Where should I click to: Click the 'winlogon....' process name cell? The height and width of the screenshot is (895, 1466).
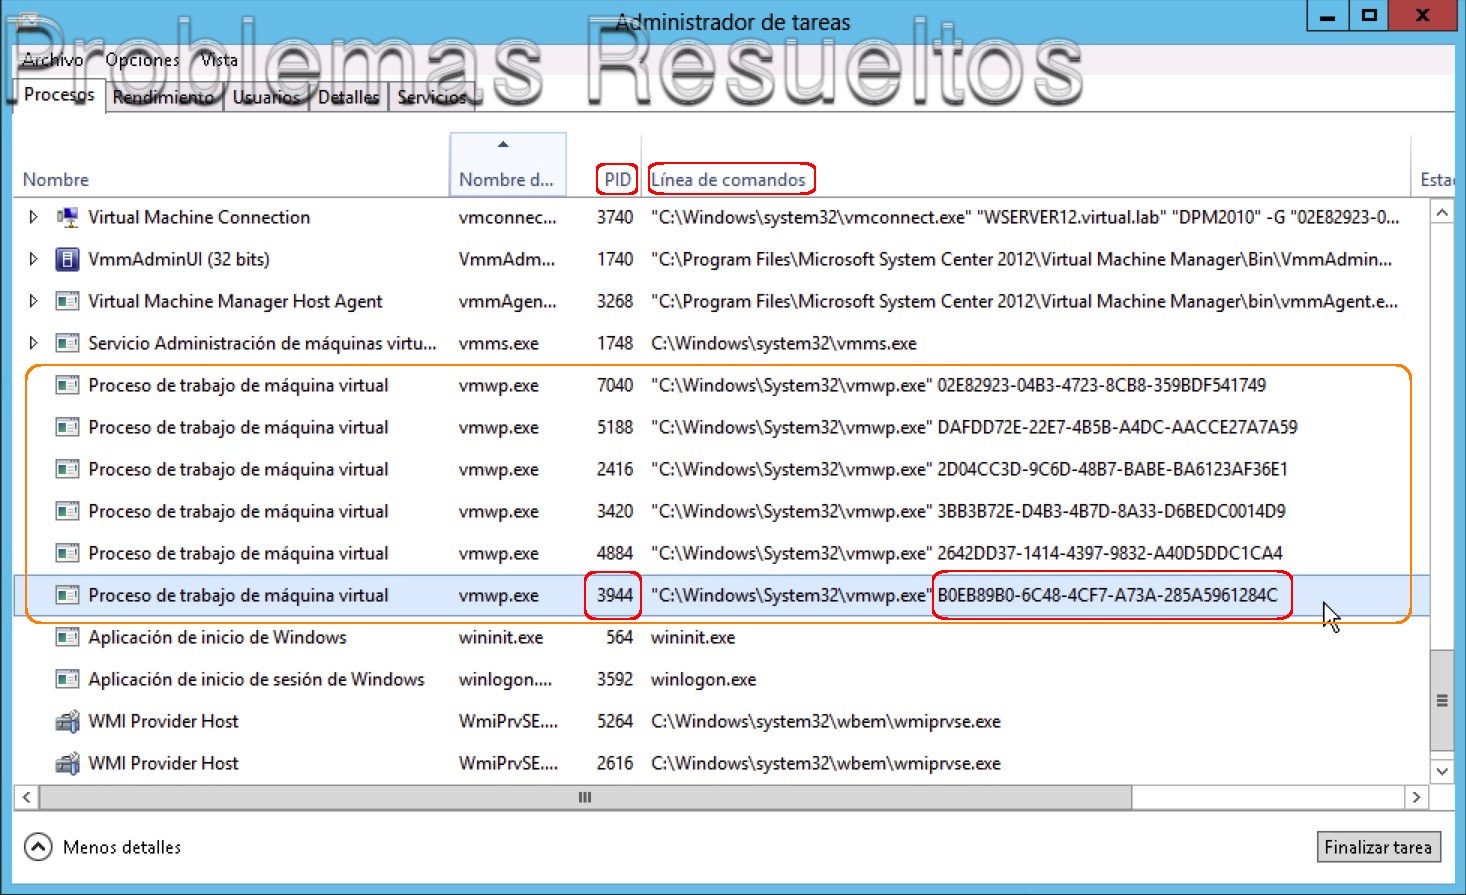point(505,679)
